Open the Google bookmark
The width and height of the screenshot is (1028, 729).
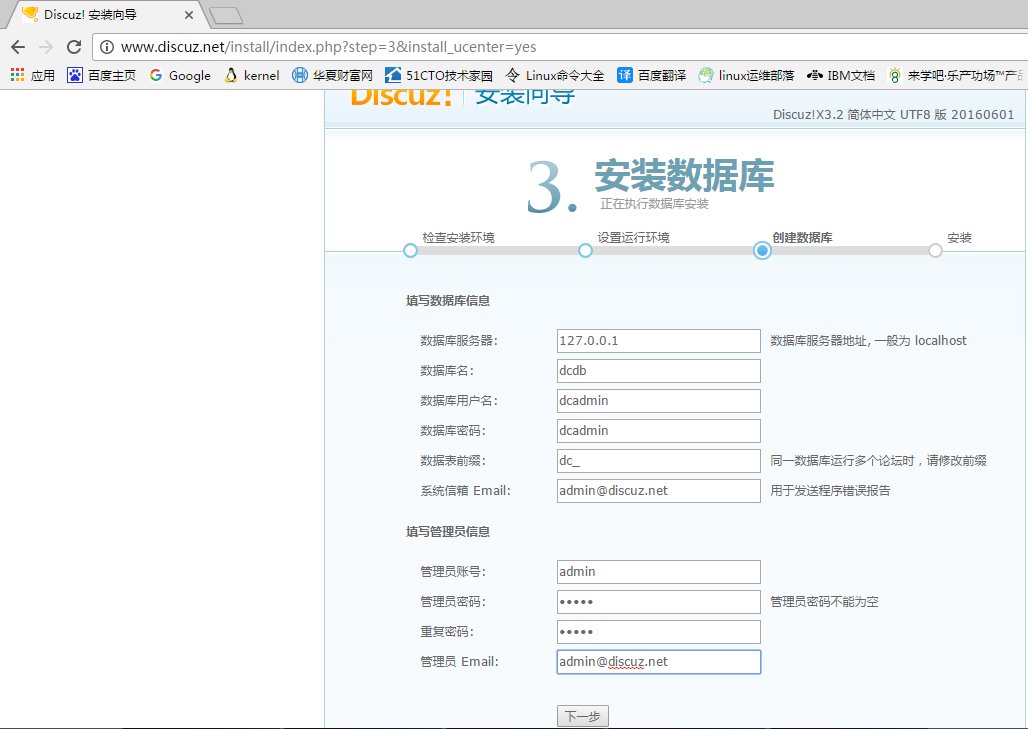180,75
